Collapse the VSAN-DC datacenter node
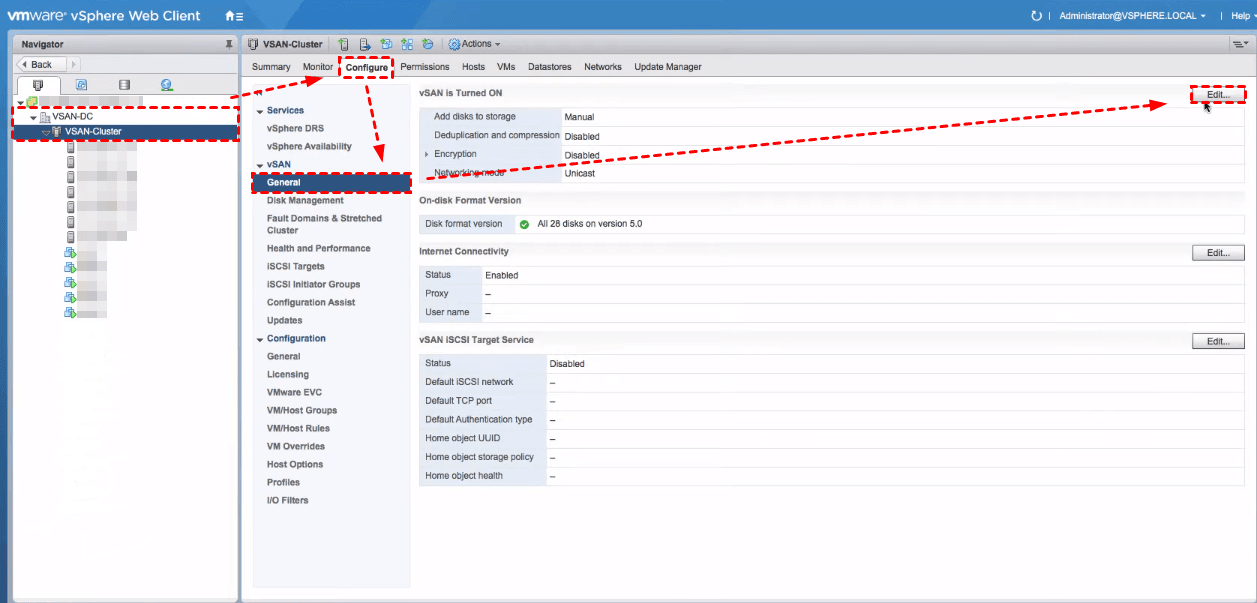The width and height of the screenshot is (1257, 603). point(33,117)
